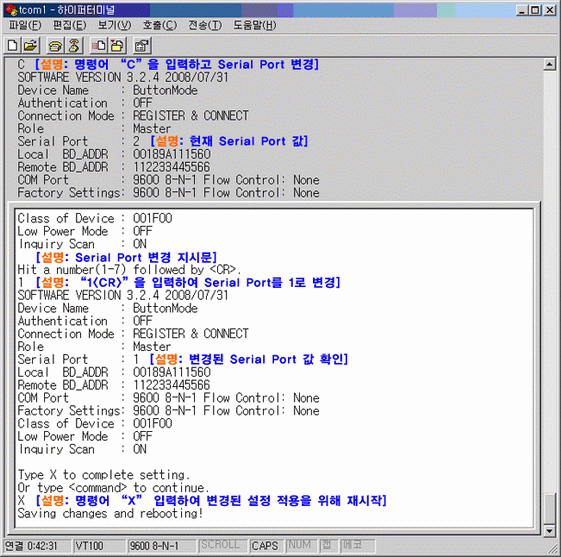Click the window title 'tcom1 - 하이퍼터미널'
Image resolution: width=561 pixels, height=557 pixels.
67,10
